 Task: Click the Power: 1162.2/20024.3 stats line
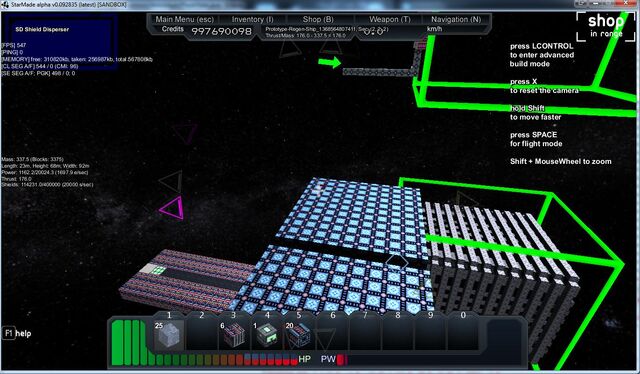[x=45, y=172]
